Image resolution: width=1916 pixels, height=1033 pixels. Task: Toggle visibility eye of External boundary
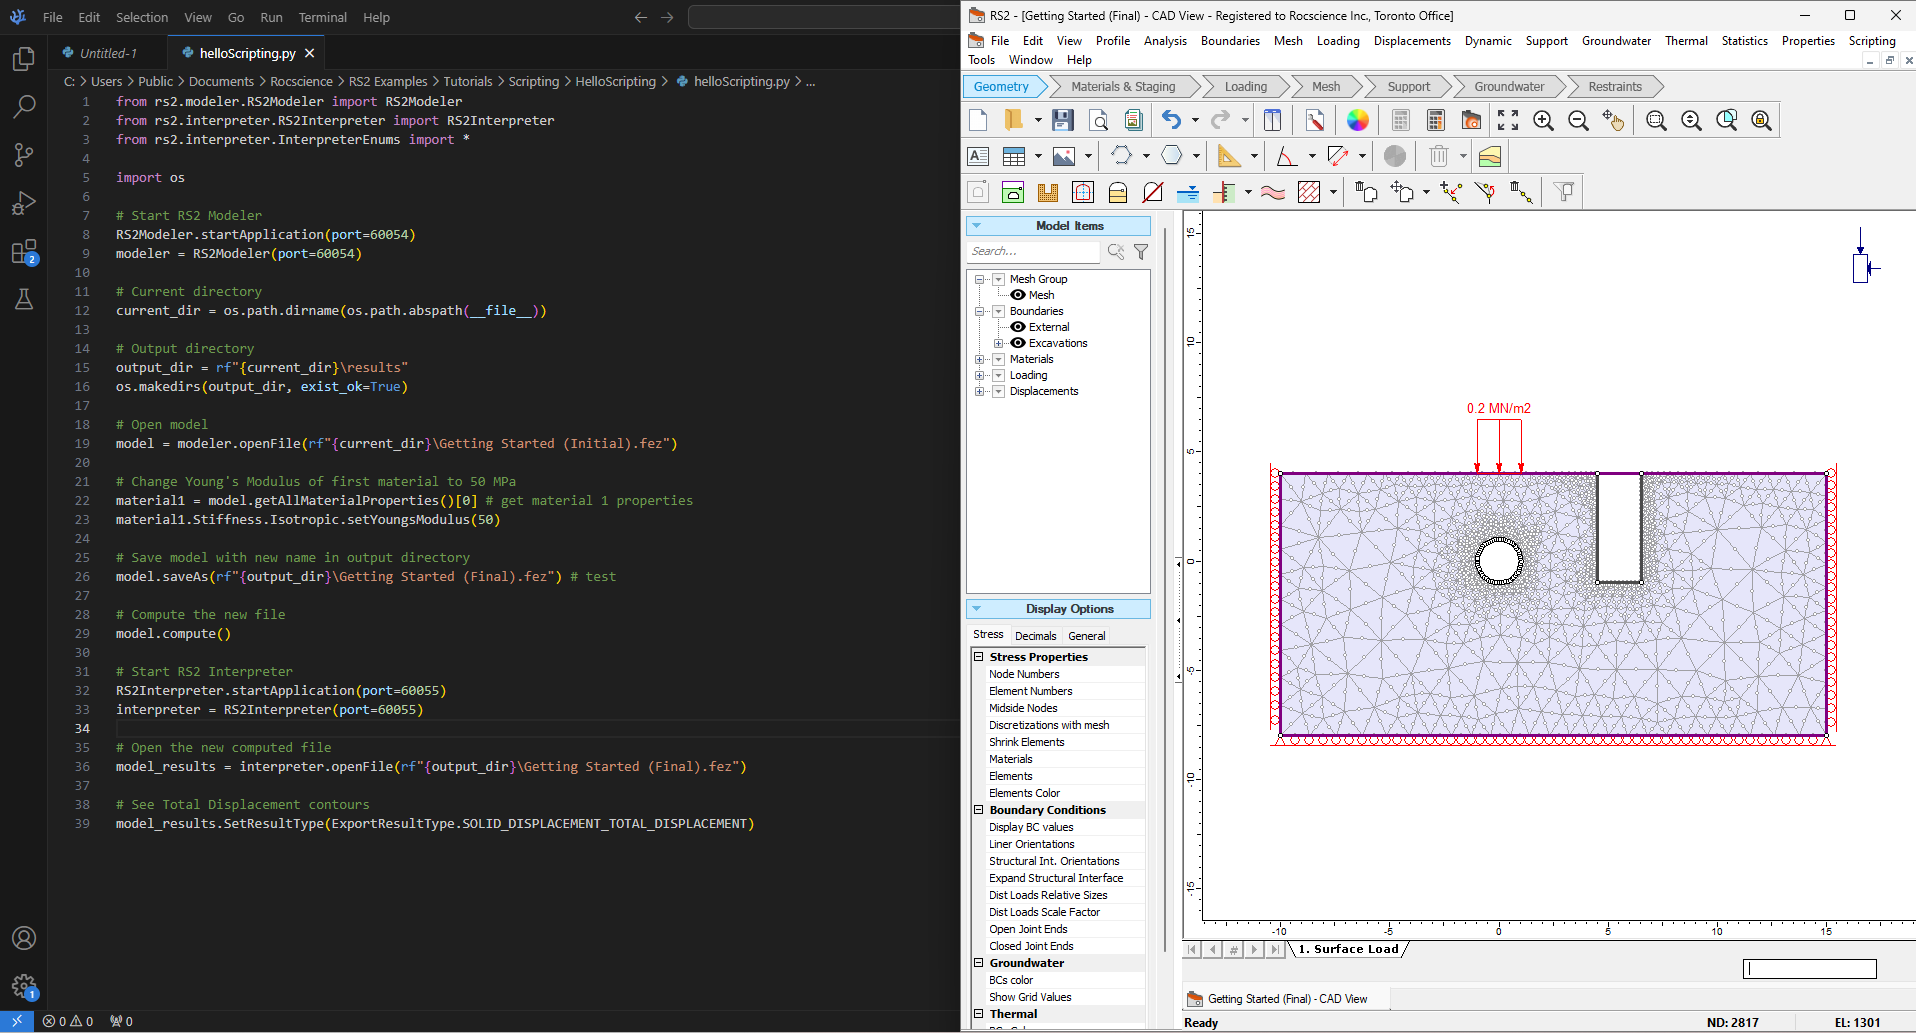tap(1018, 327)
